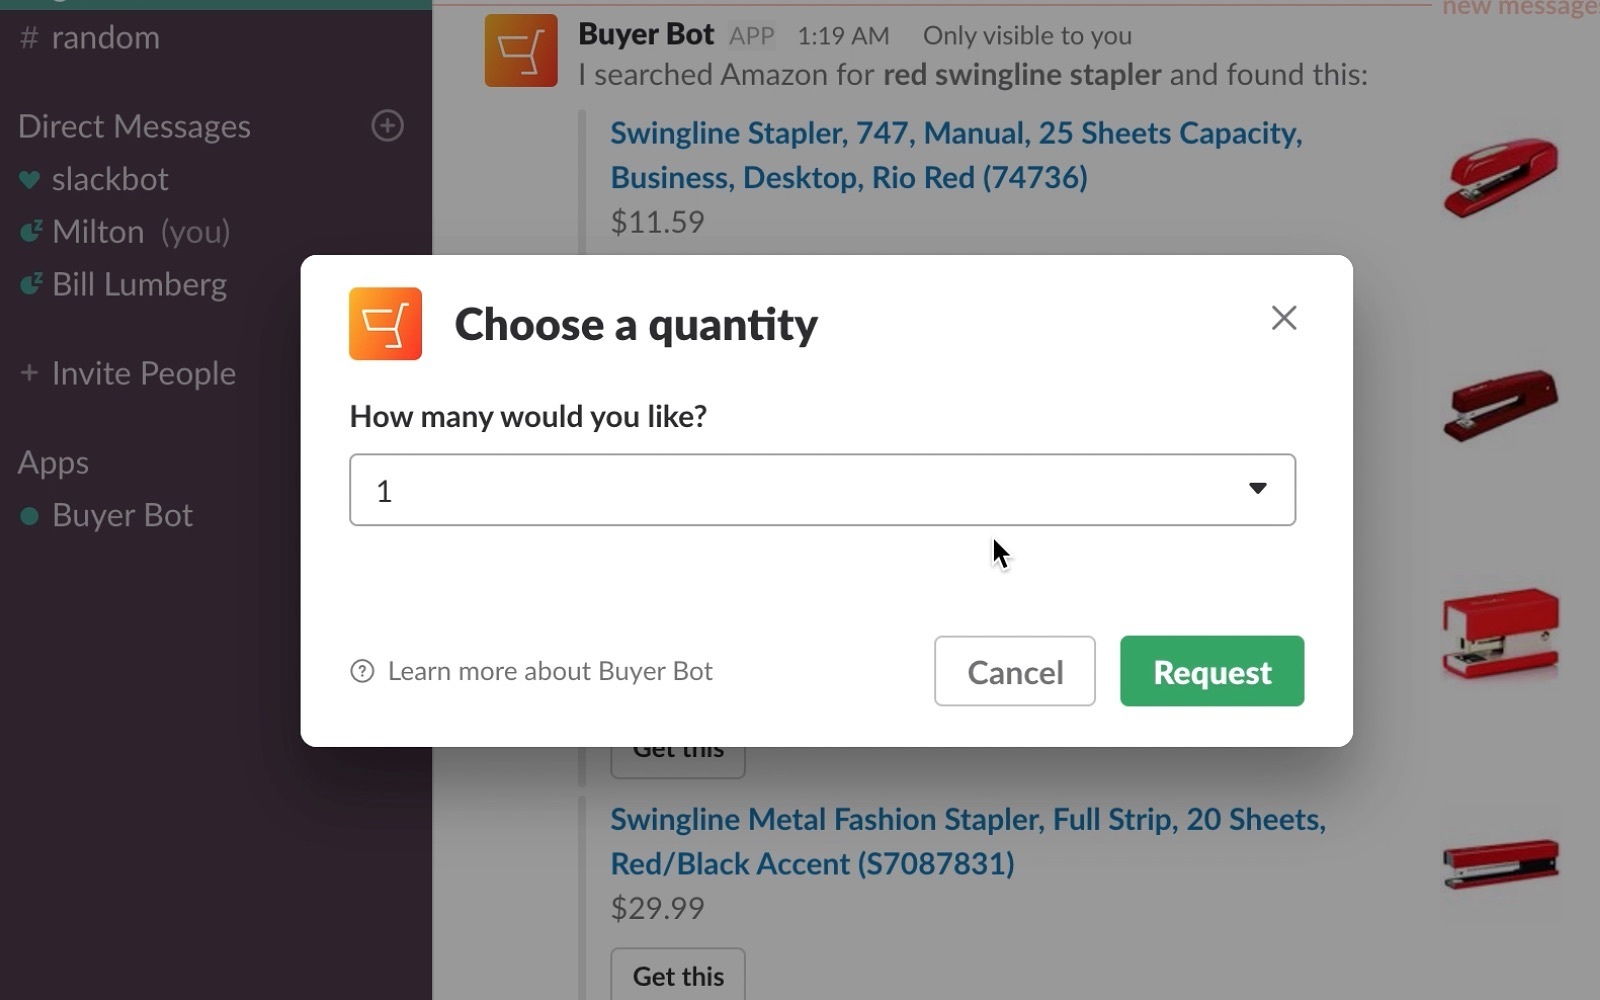Cancel the quantity selection

click(1014, 671)
